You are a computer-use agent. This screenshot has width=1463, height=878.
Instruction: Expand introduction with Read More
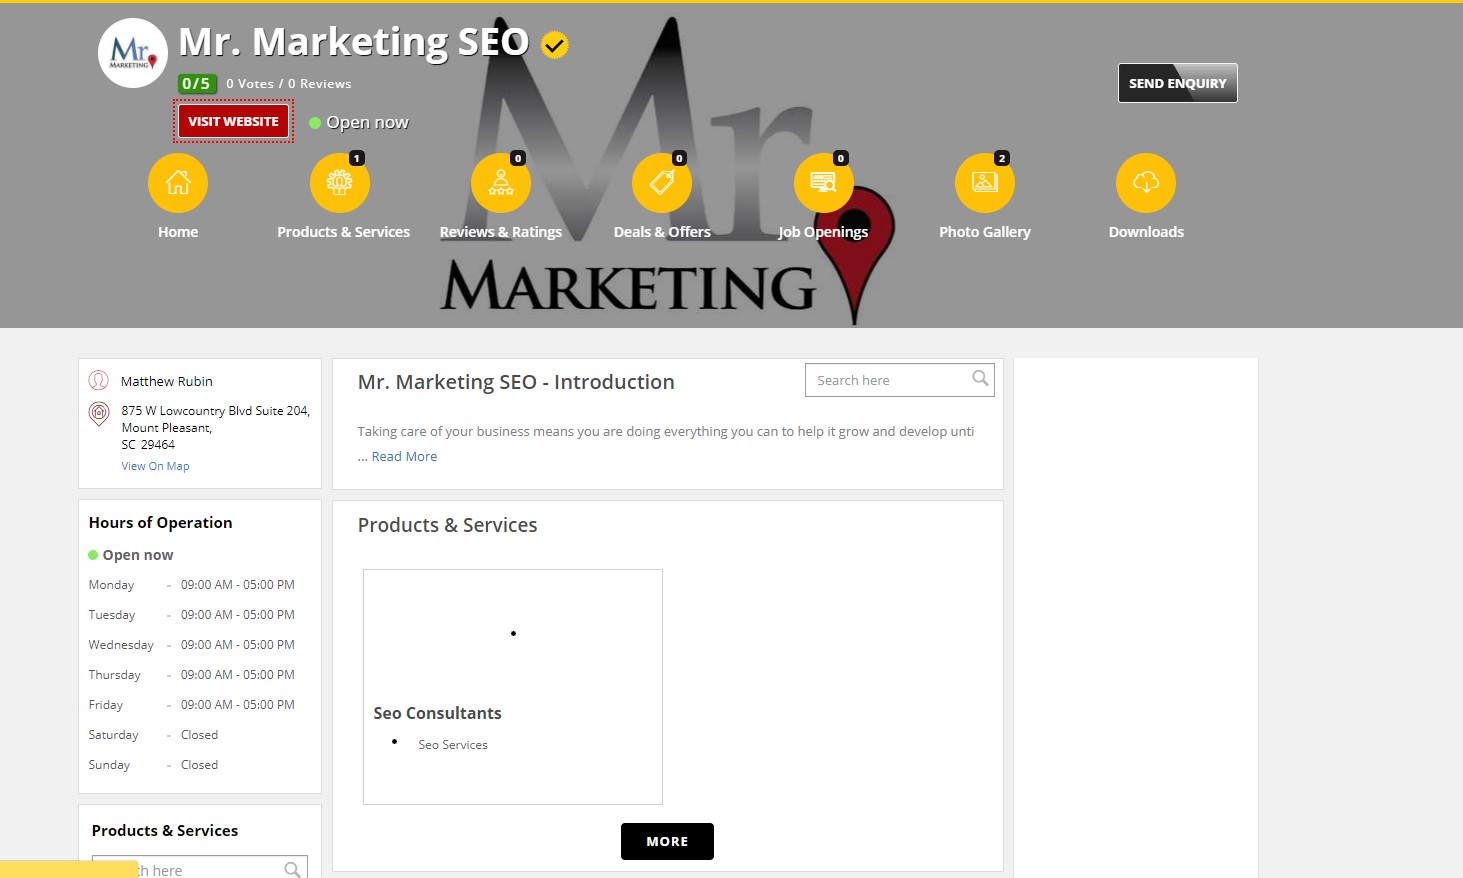(404, 456)
